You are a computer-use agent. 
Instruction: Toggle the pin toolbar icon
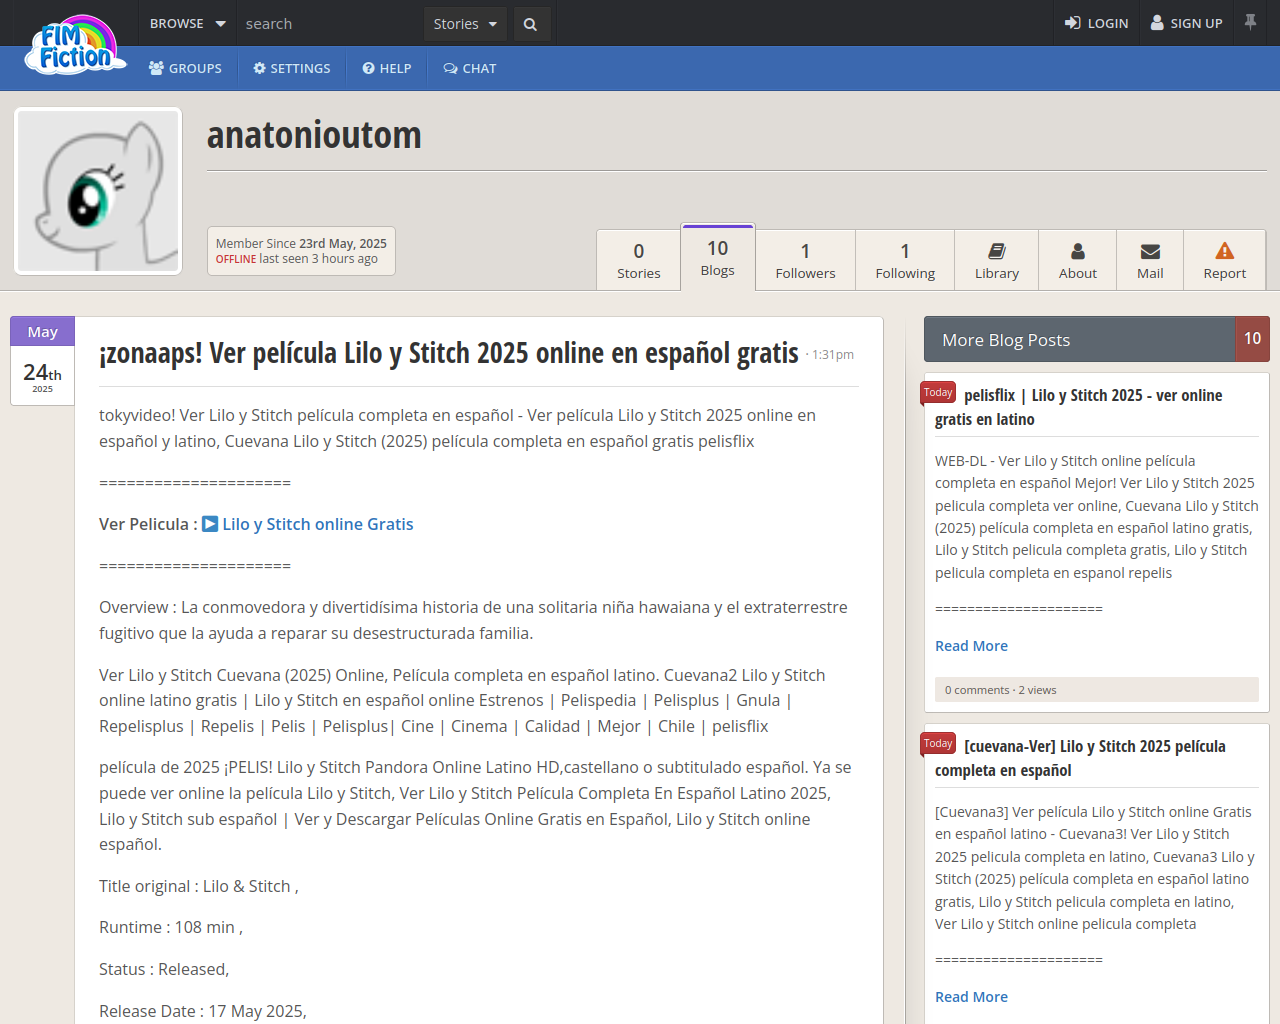[x=1250, y=21]
